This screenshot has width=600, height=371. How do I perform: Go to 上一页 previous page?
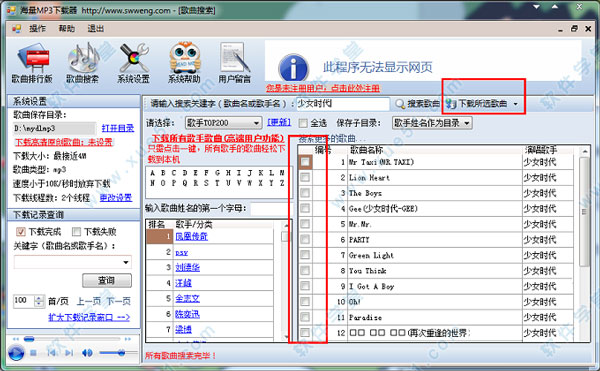click(89, 301)
